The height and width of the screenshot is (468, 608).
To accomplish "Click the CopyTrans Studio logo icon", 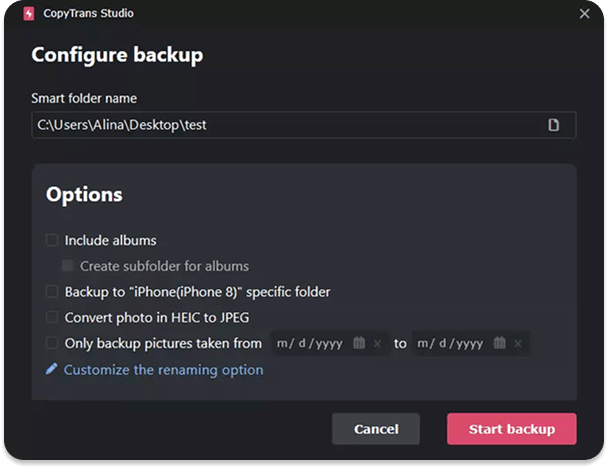I will pyautogui.click(x=29, y=14).
